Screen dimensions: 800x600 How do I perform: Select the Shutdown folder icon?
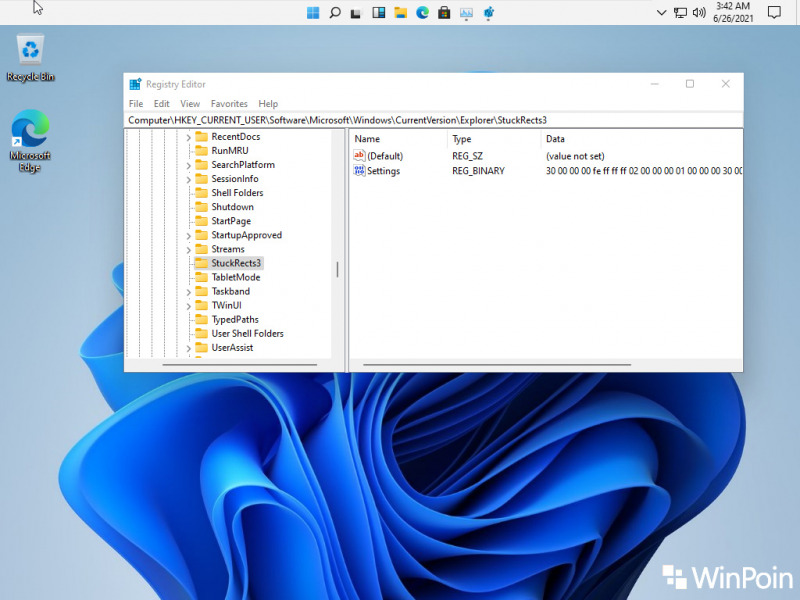[x=202, y=207]
